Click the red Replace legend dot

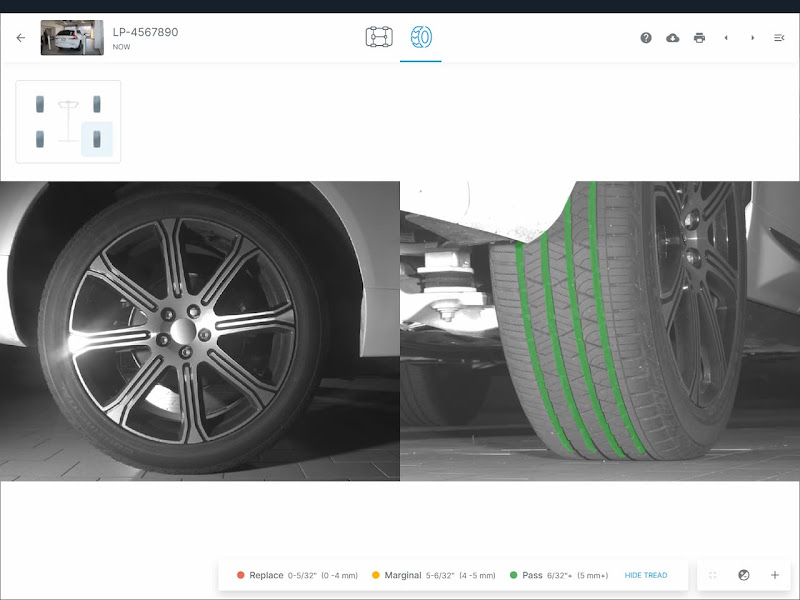241,575
